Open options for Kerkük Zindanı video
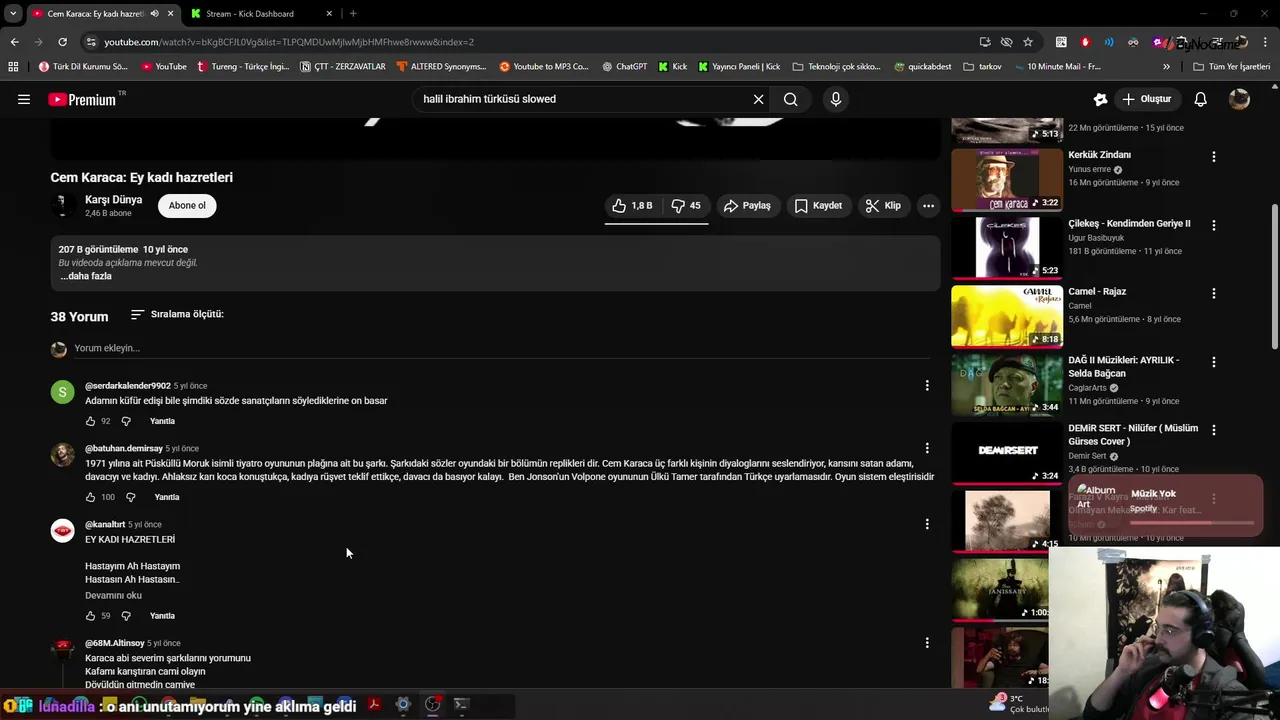 [x=1214, y=157]
